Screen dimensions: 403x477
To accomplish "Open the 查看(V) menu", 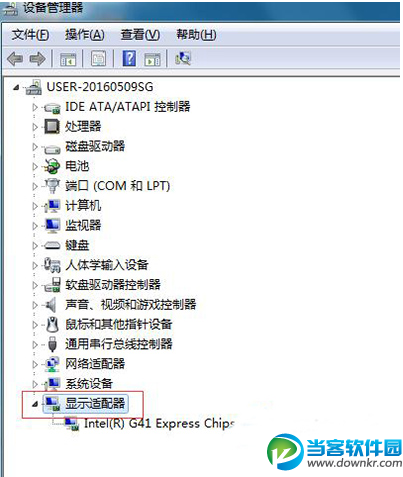I will 140,35.
